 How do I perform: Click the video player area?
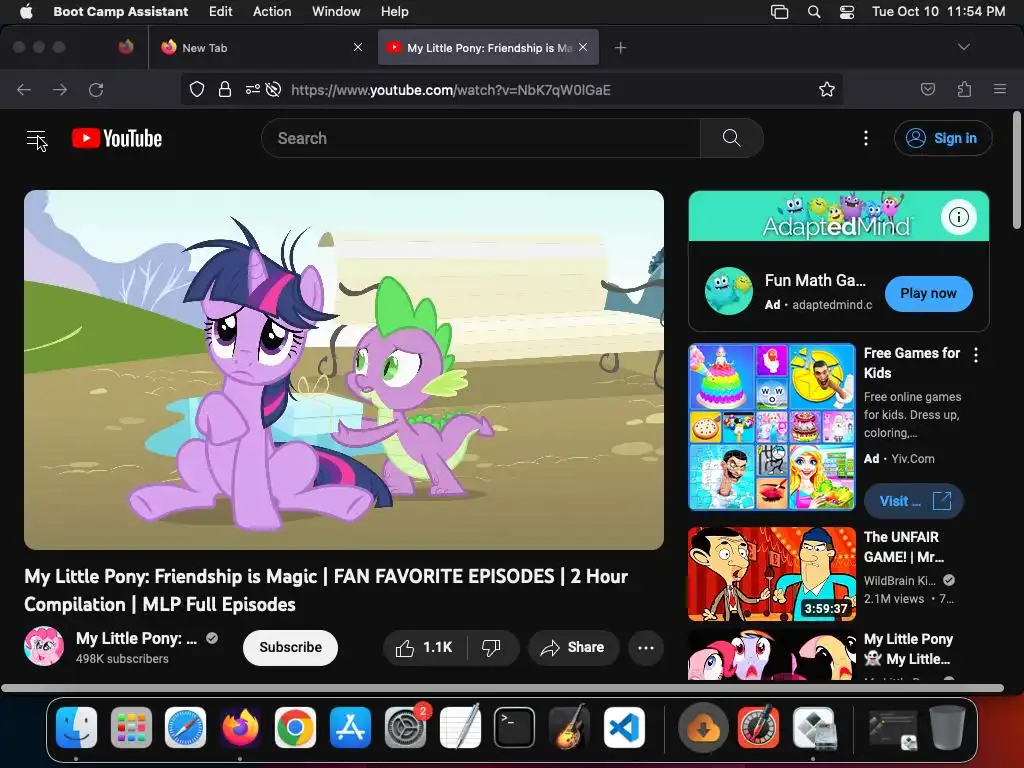pyautogui.click(x=344, y=370)
